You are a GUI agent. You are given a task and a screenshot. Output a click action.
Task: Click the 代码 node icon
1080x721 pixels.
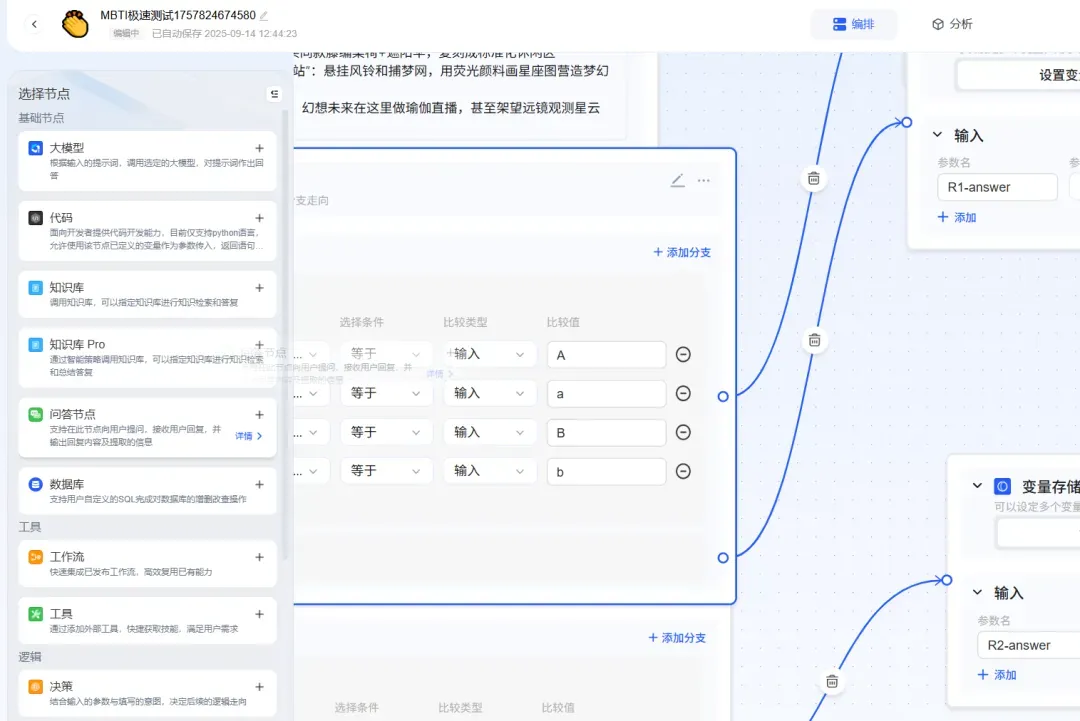[x=35, y=218]
